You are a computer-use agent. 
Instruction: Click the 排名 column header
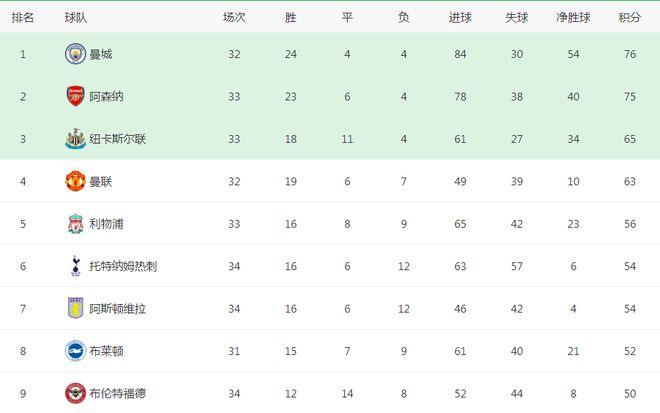[x=24, y=17]
